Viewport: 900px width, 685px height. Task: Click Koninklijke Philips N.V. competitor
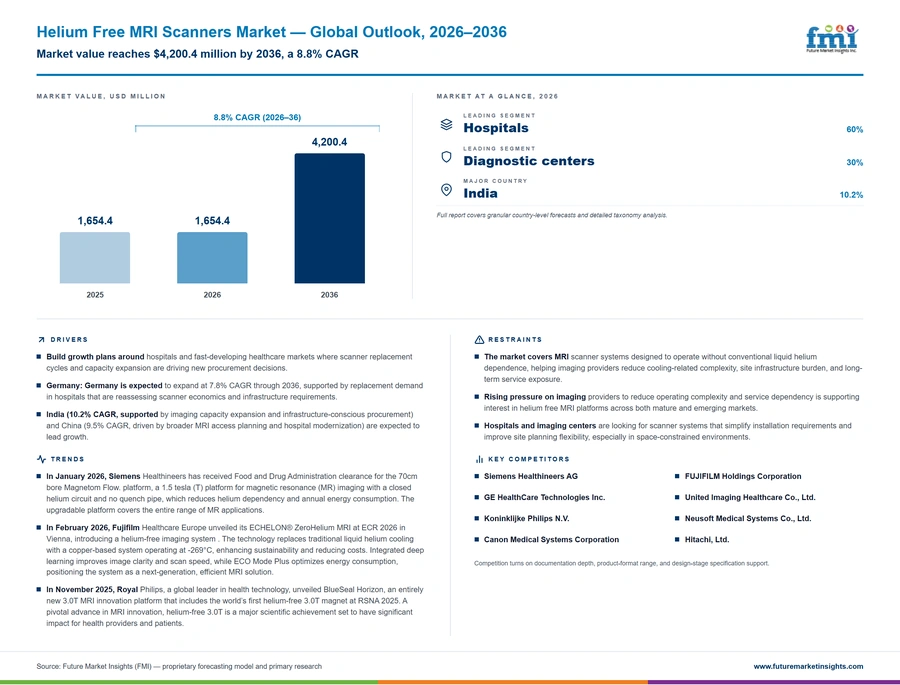[526, 518]
